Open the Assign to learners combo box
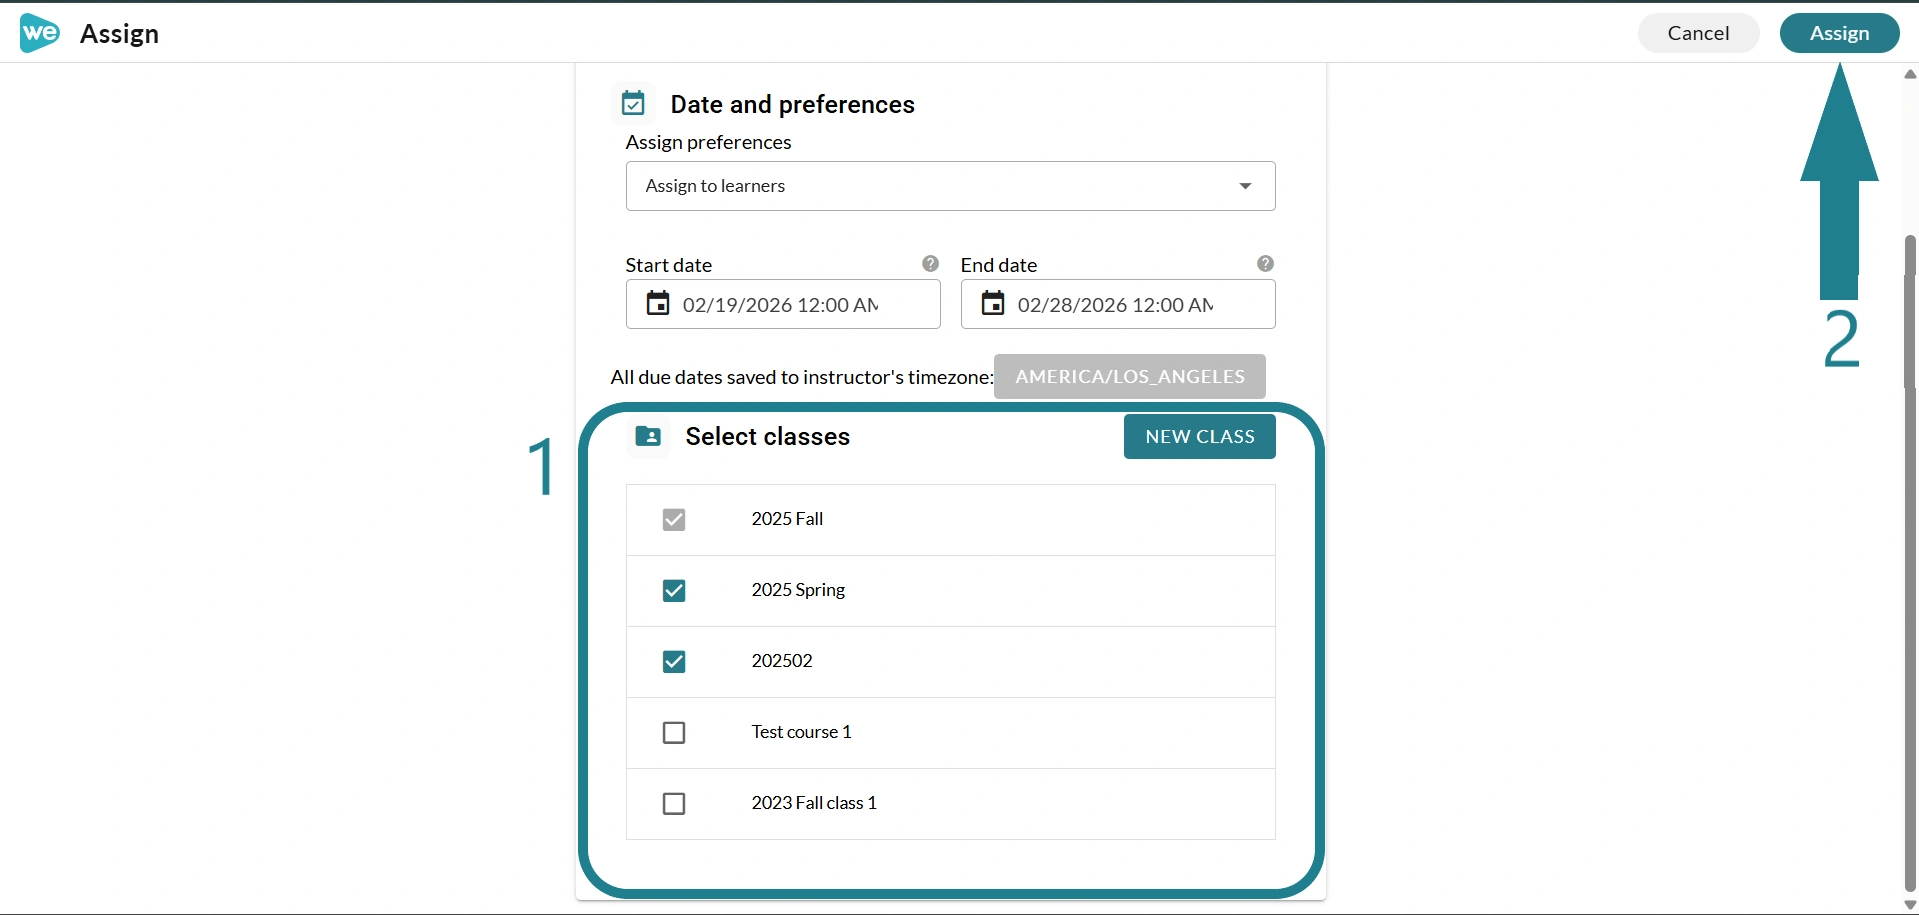Image resolution: width=1919 pixels, height=915 pixels. [950, 186]
